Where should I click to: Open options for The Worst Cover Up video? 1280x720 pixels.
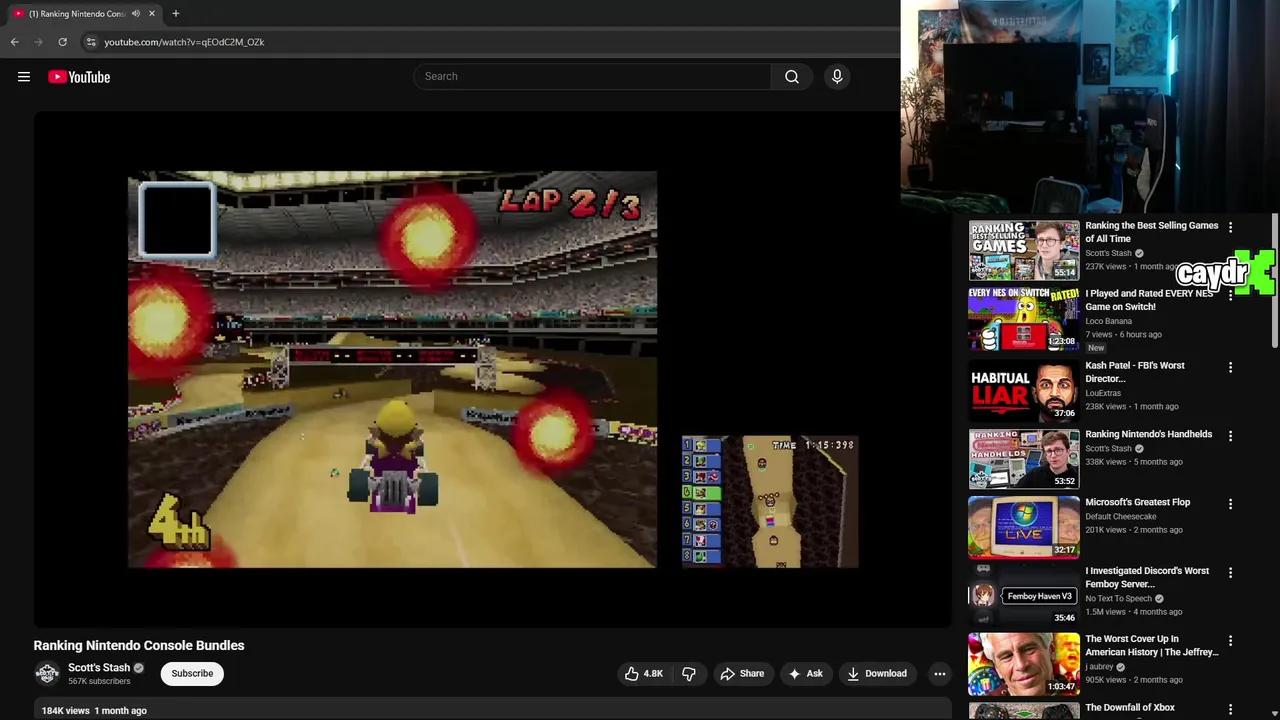pos(1230,641)
